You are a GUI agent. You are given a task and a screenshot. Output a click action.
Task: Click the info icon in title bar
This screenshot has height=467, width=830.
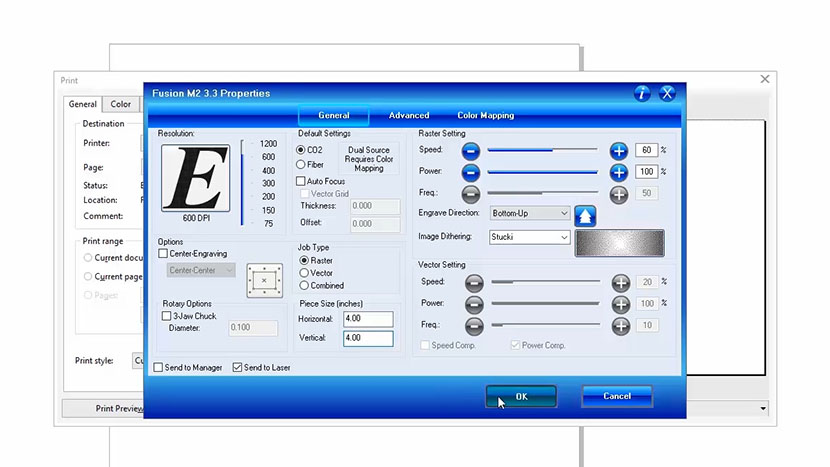(x=642, y=93)
